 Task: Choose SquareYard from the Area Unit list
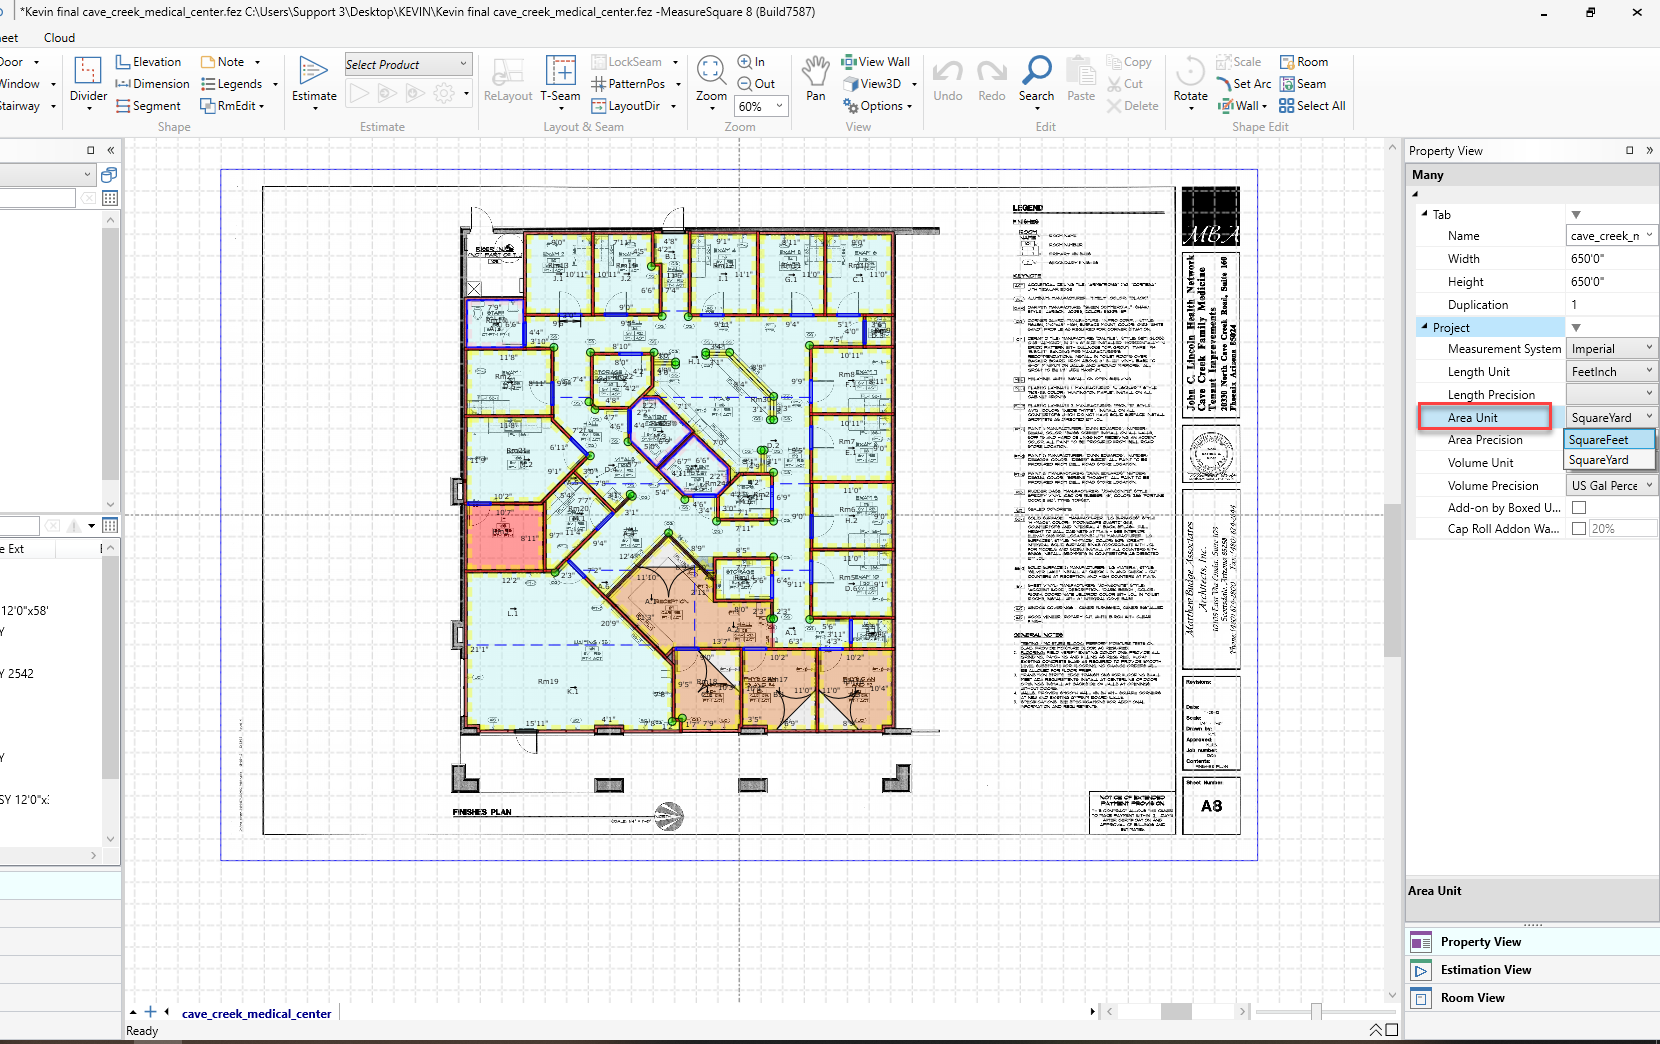click(1609, 460)
